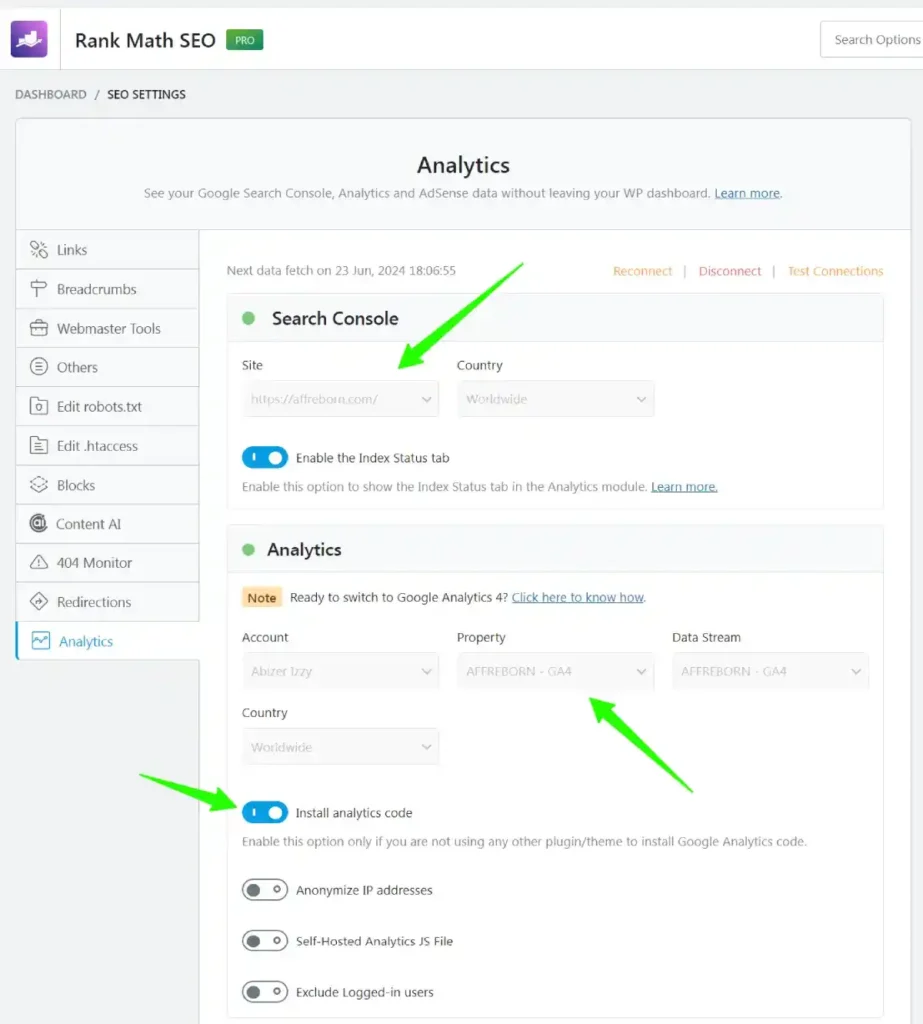Go to Edit robots.txt tab
This screenshot has height=1024, width=923.
click(107, 406)
